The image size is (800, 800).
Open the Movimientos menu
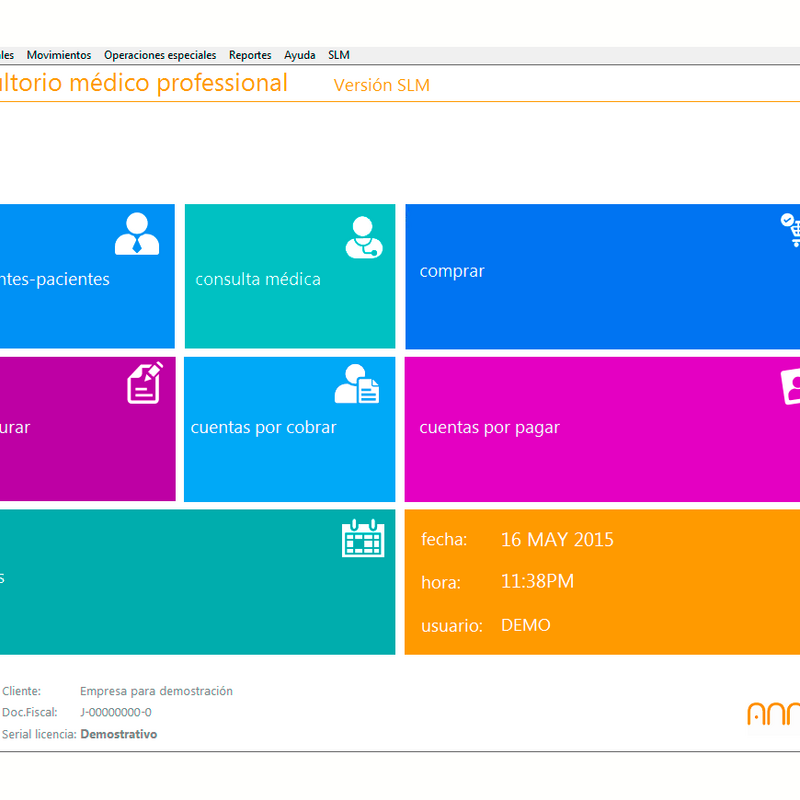click(59, 55)
